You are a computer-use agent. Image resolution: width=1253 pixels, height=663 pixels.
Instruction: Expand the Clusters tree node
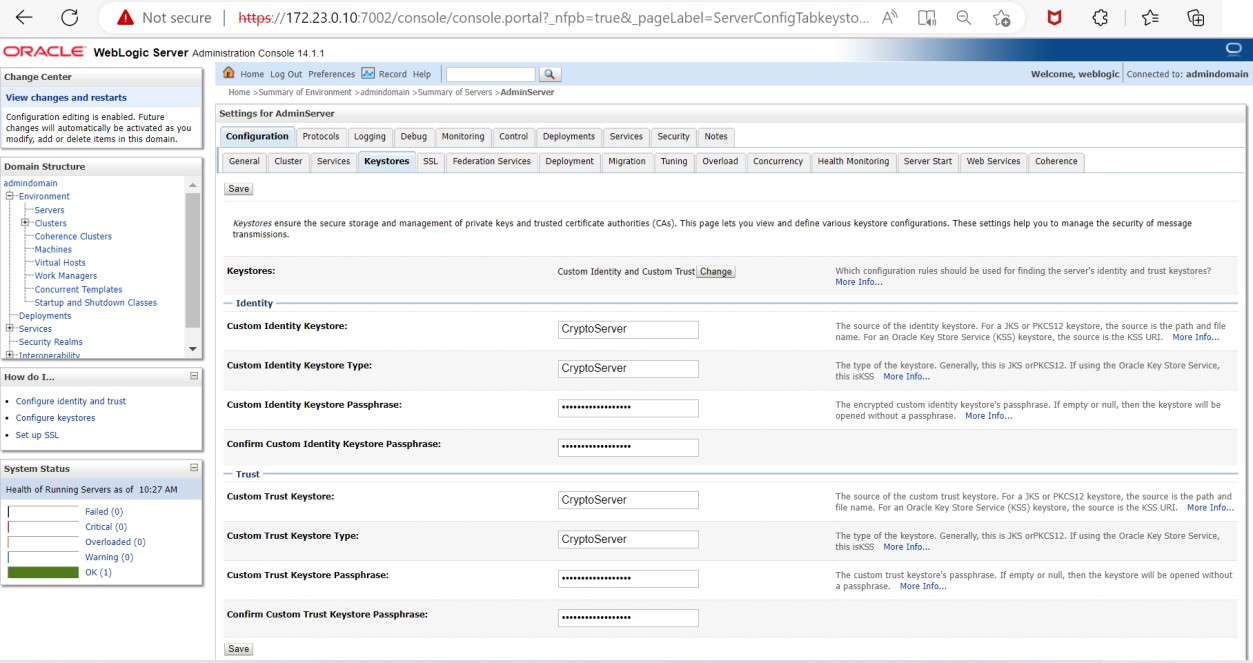[x=25, y=223]
